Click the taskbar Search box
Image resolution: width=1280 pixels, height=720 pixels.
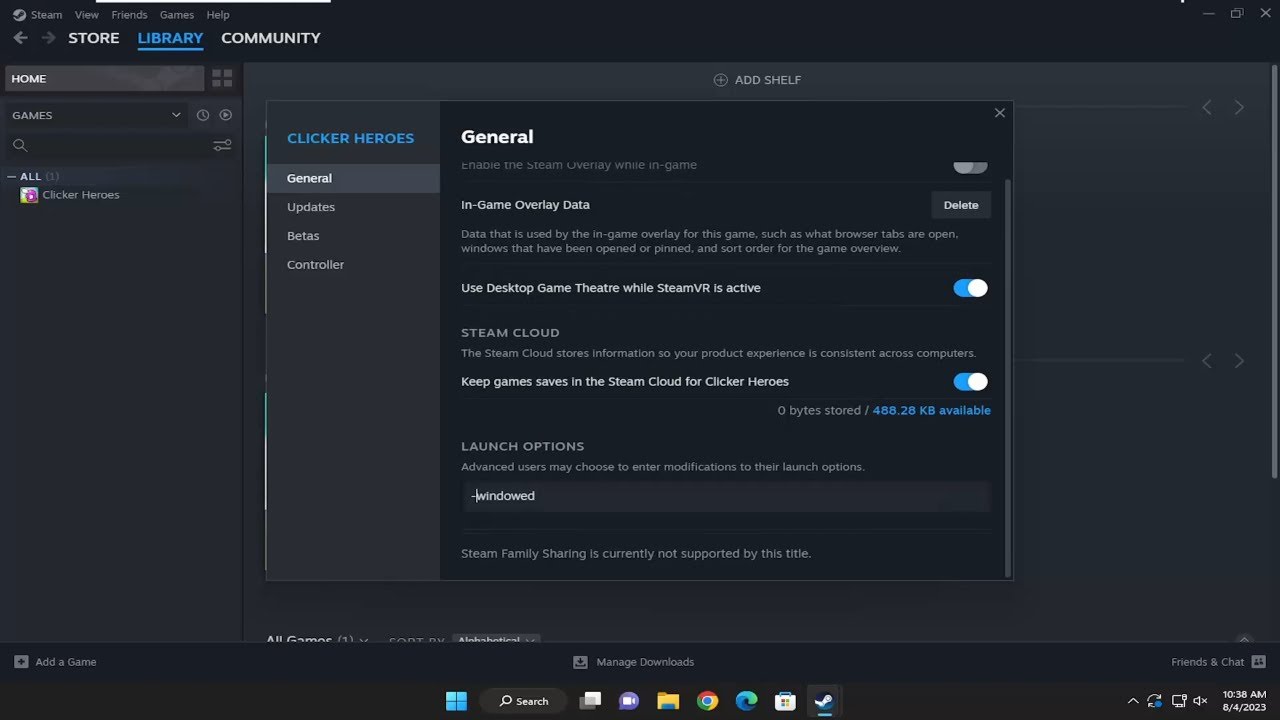point(523,701)
